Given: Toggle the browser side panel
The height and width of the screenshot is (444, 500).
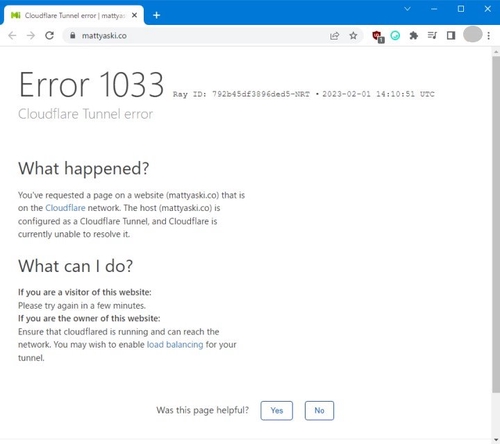Looking at the screenshot, I should coord(451,35).
